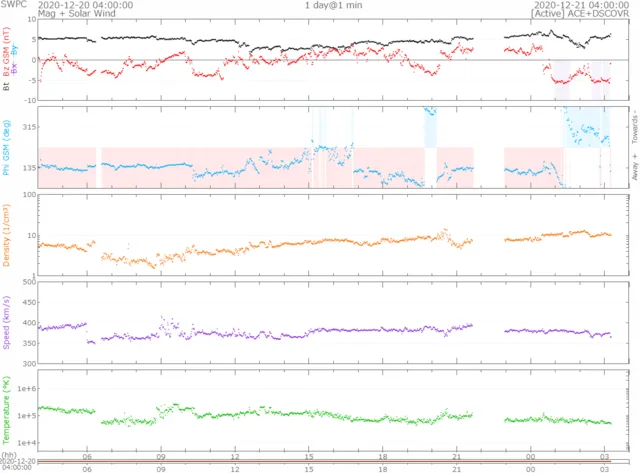Click the 315 tick on the Phi axis

click(x=30, y=127)
